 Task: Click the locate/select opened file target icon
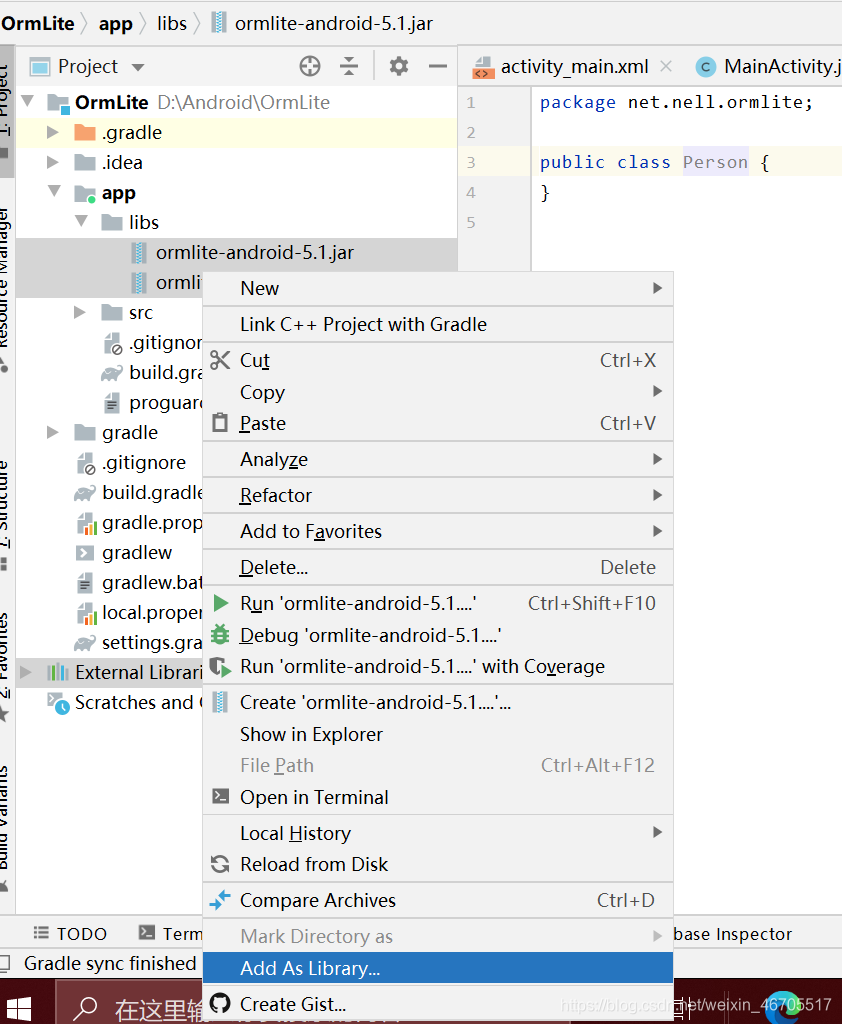310,66
